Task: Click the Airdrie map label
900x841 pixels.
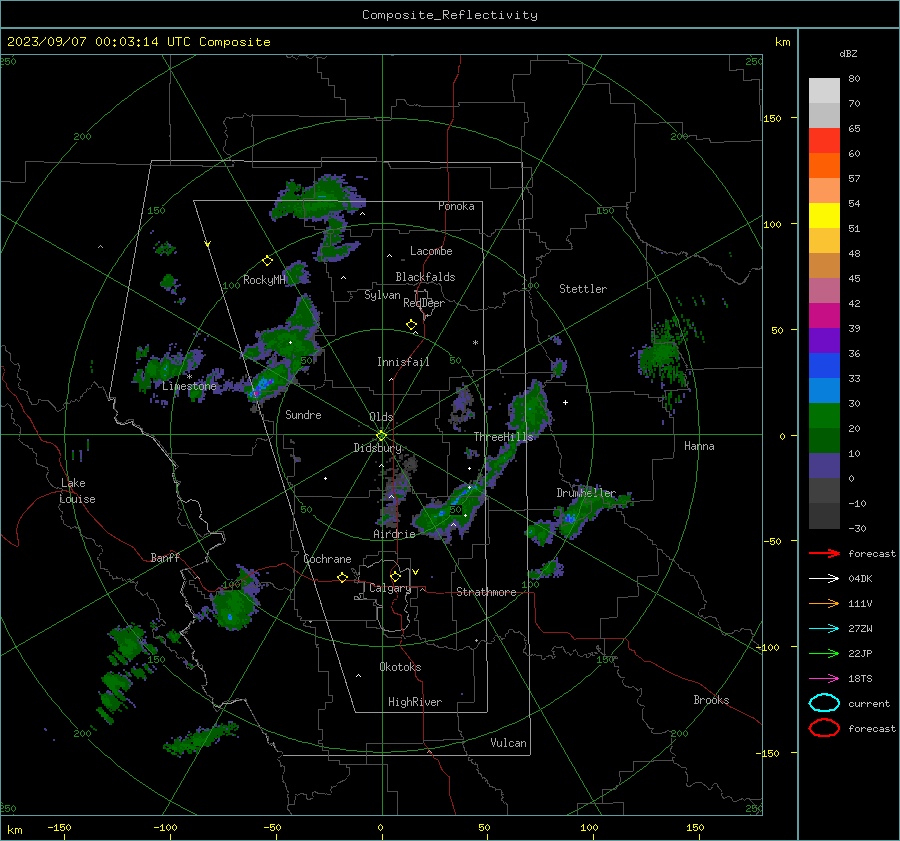Action: (394, 534)
